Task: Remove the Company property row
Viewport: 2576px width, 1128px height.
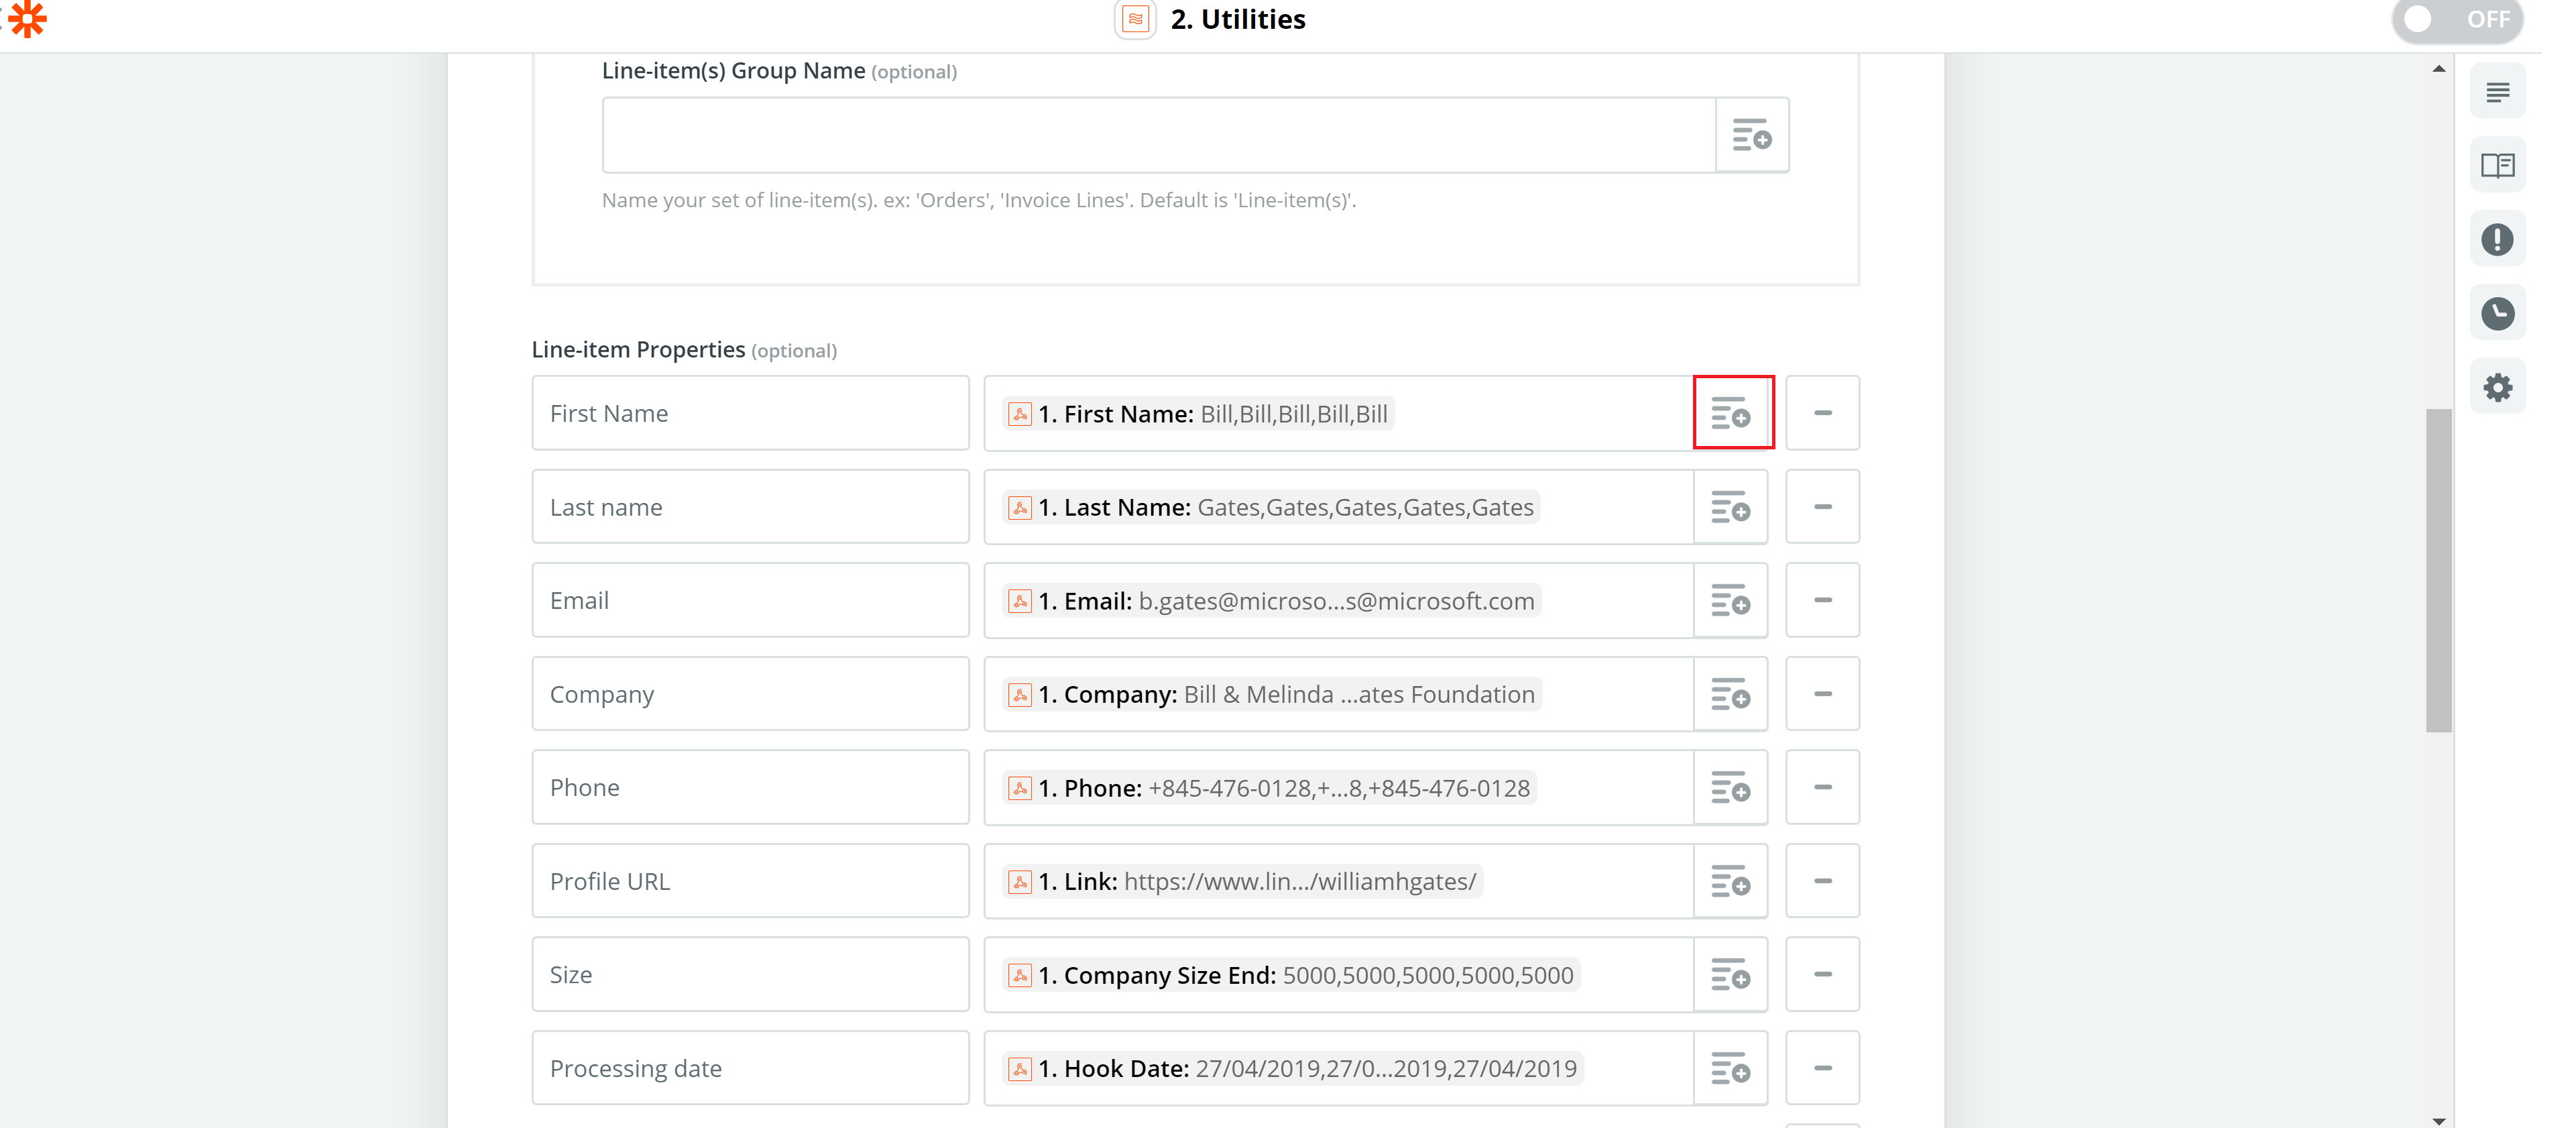Action: tap(1822, 694)
